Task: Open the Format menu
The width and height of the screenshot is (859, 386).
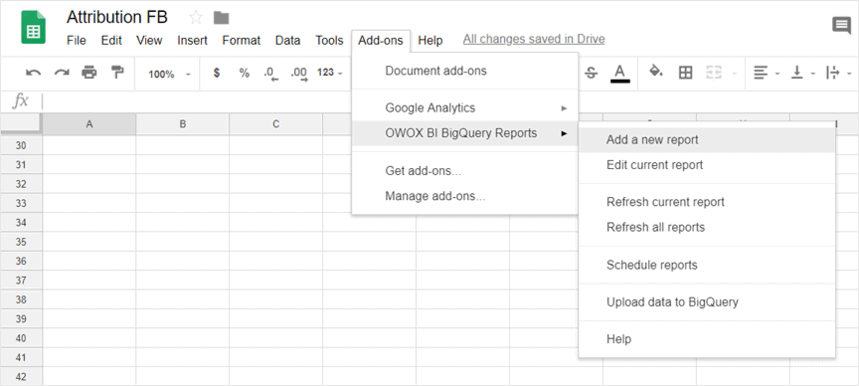Action: tap(241, 40)
